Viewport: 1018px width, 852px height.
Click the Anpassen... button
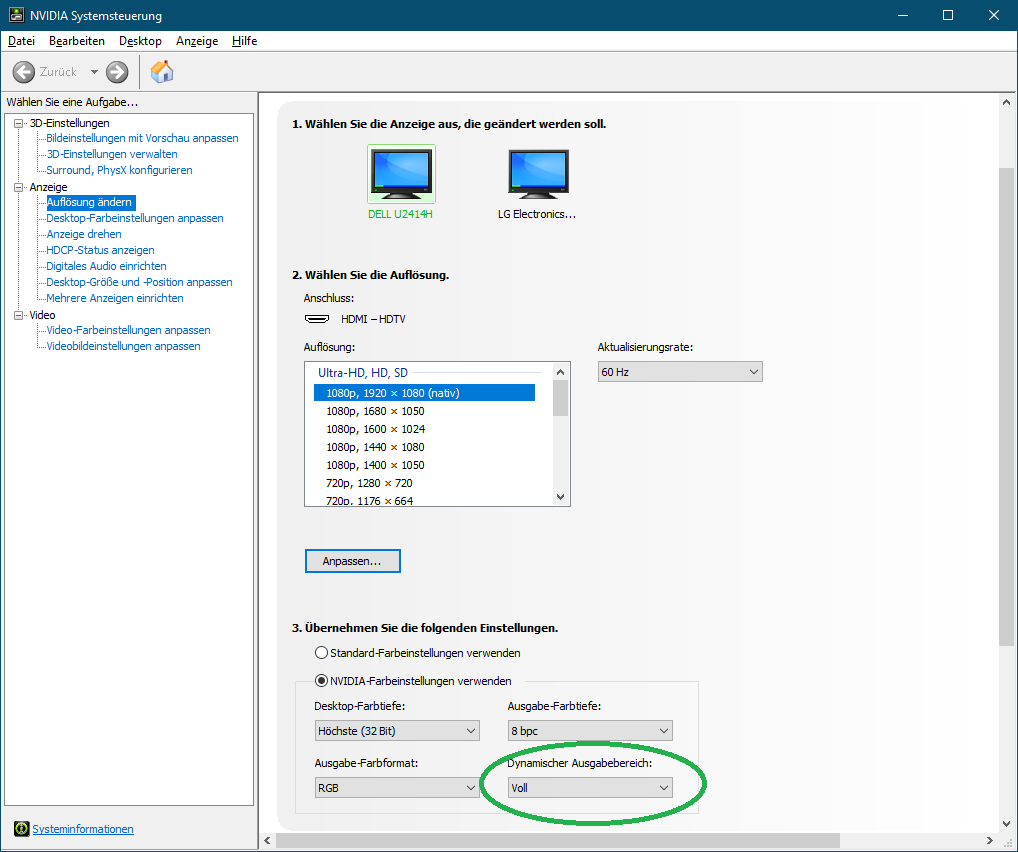click(353, 561)
